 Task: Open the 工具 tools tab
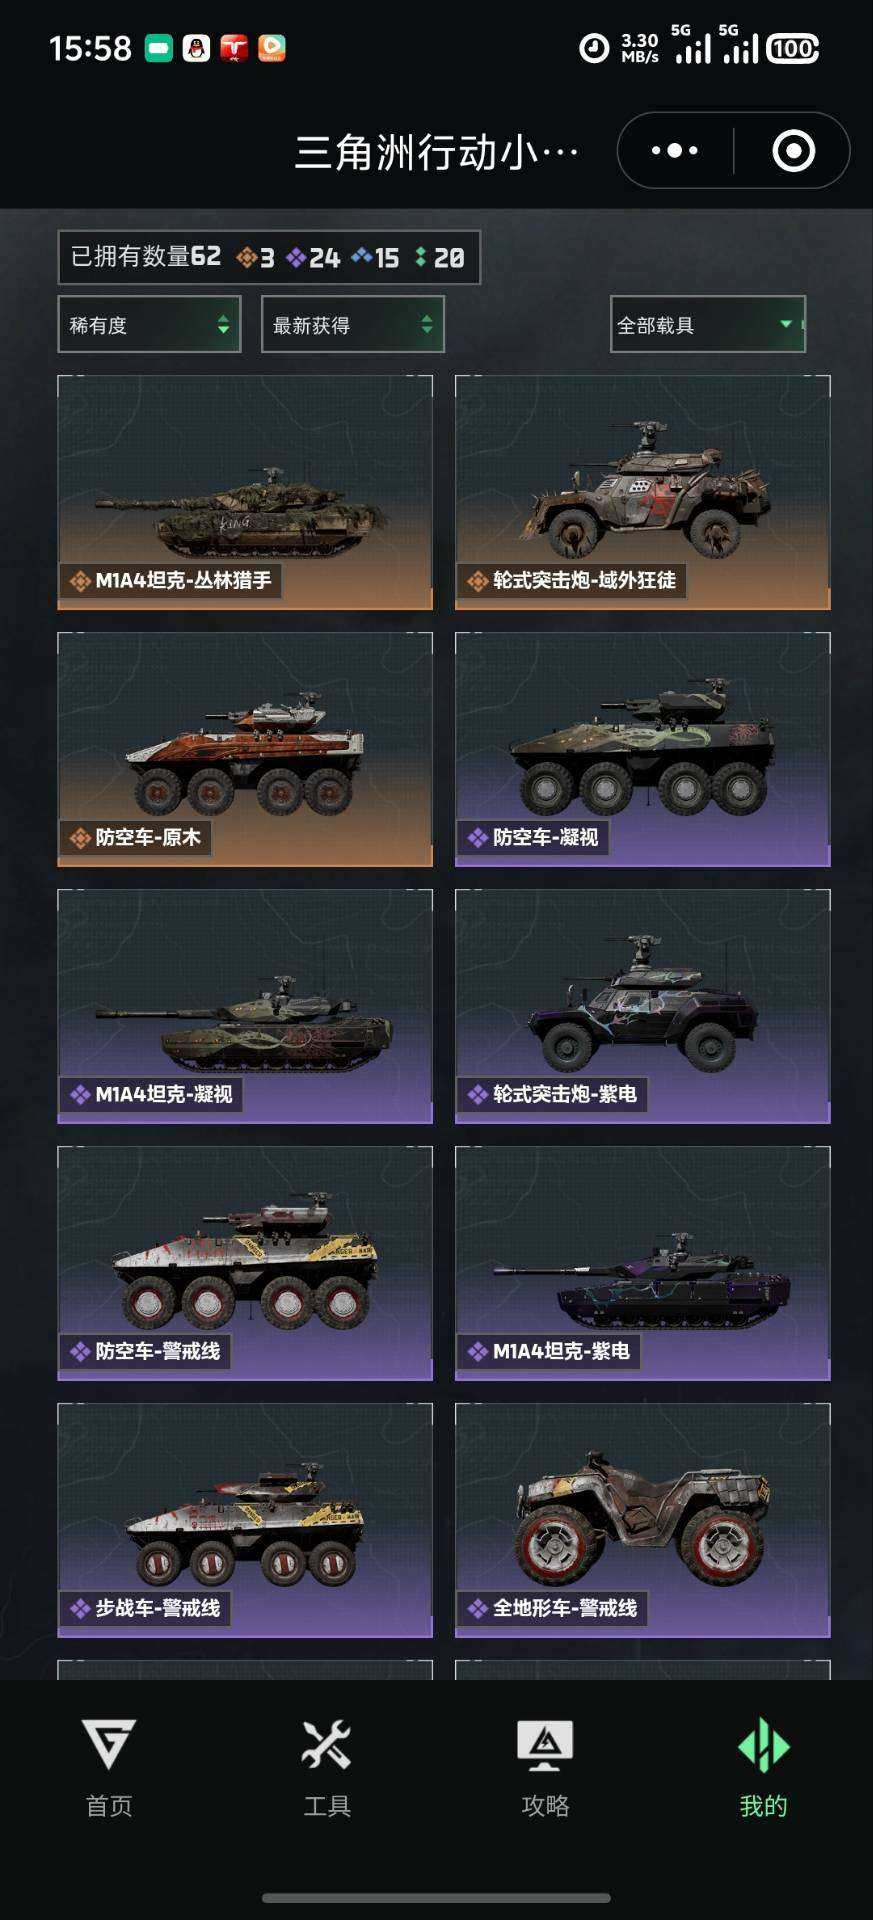pyautogui.click(x=327, y=1768)
